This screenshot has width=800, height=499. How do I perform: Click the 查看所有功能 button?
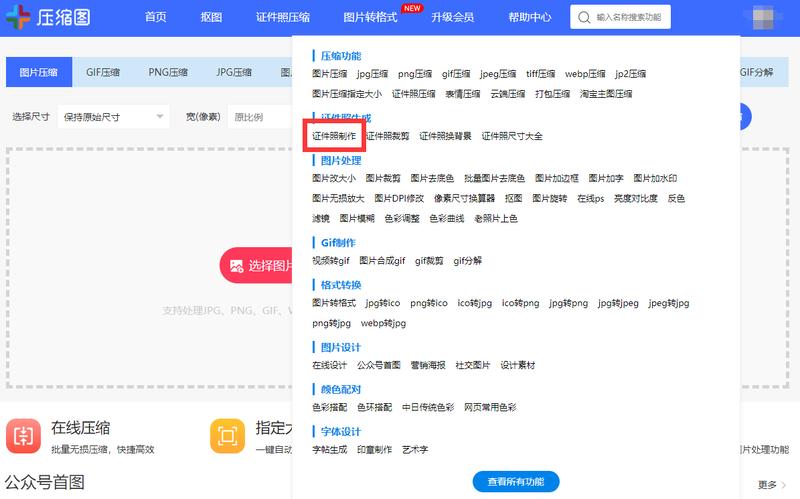pos(516,482)
